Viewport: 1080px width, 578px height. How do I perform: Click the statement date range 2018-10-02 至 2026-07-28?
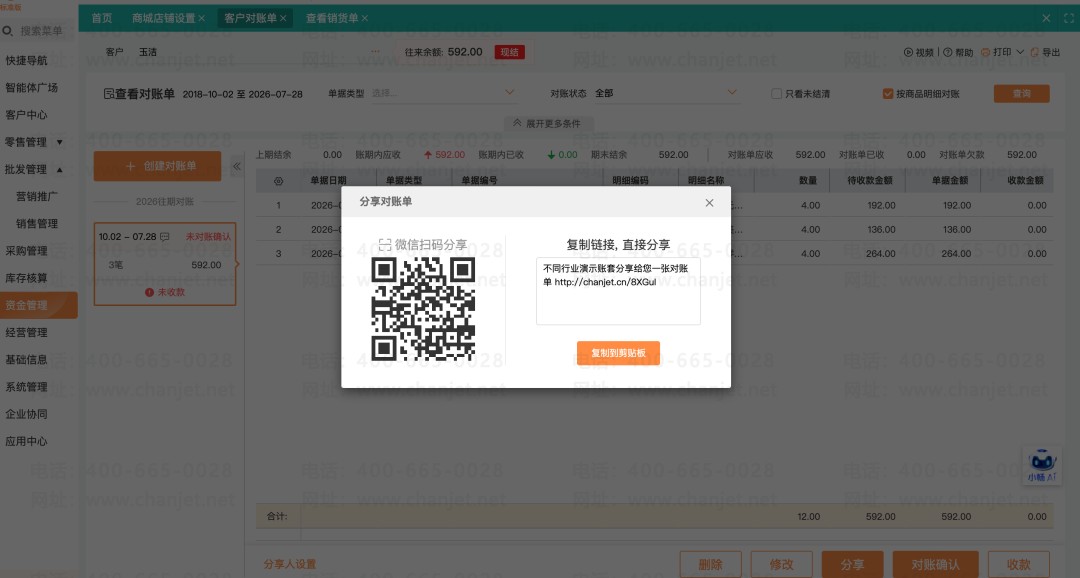click(242, 94)
